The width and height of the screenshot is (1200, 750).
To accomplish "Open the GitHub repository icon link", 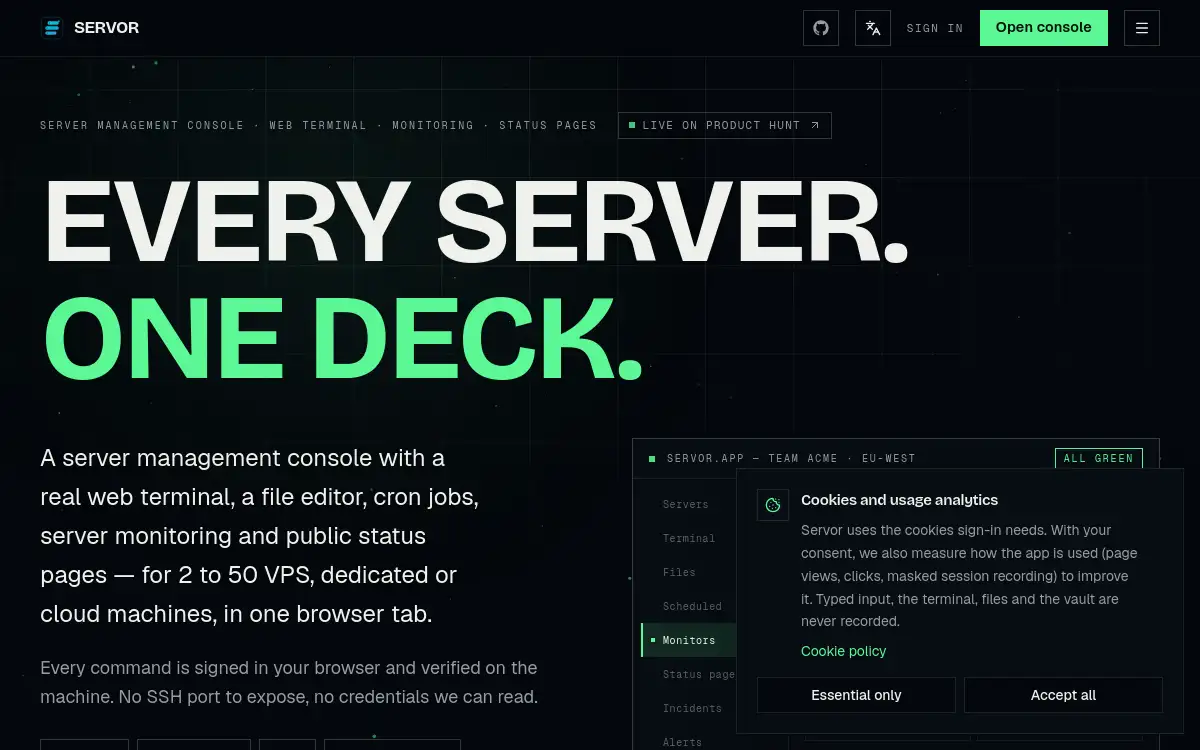I will (x=821, y=28).
